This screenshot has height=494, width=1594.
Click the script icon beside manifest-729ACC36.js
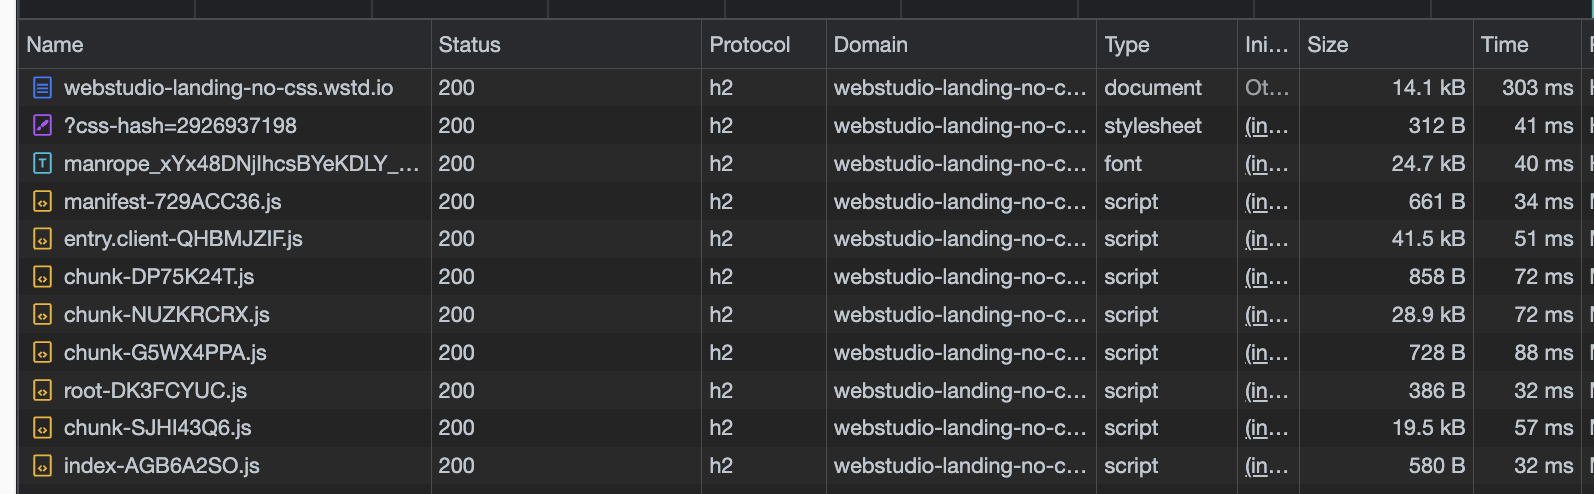pyautogui.click(x=42, y=202)
